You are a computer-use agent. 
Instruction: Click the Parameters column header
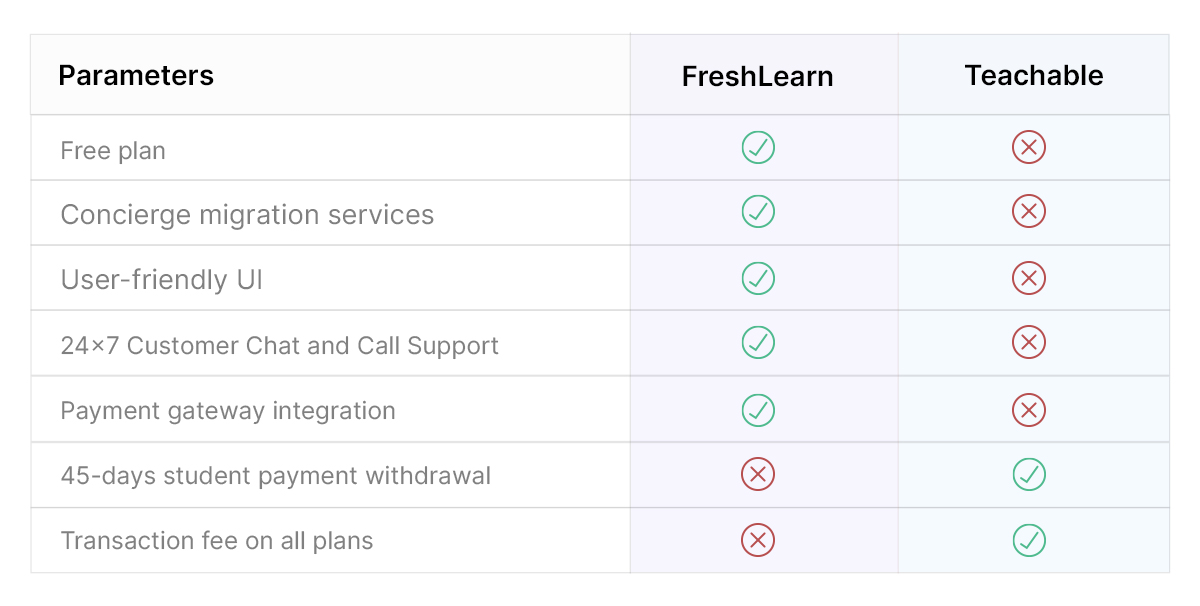click(x=136, y=75)
